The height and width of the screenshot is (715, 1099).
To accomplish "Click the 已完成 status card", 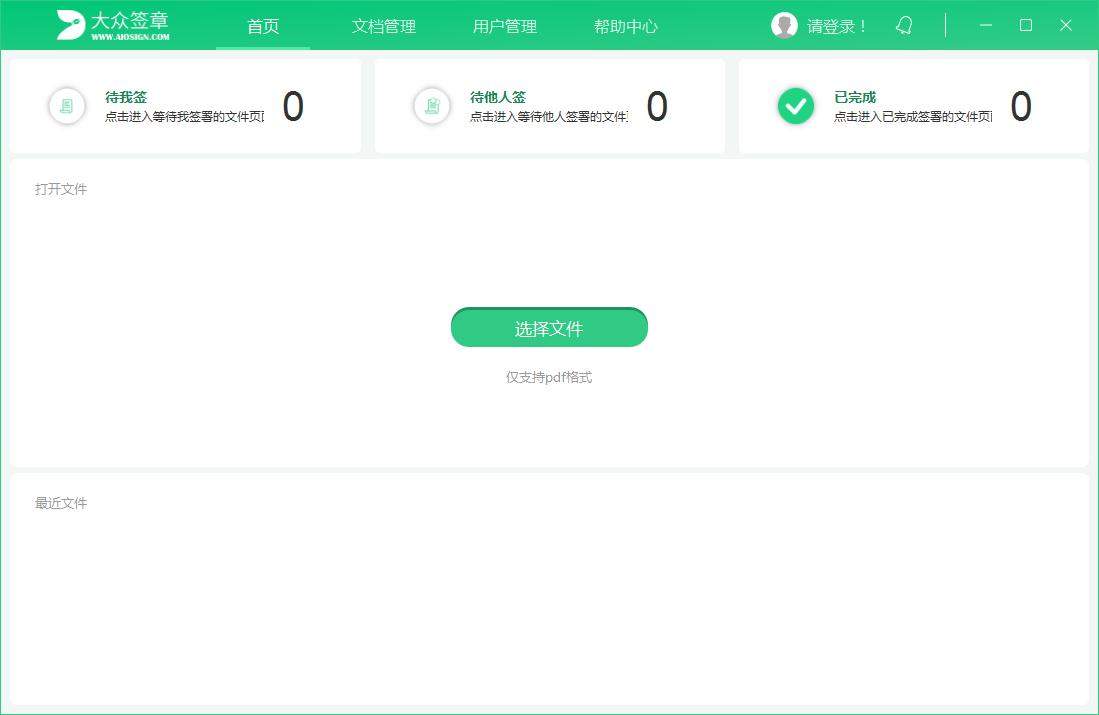I will pos(913,105).
